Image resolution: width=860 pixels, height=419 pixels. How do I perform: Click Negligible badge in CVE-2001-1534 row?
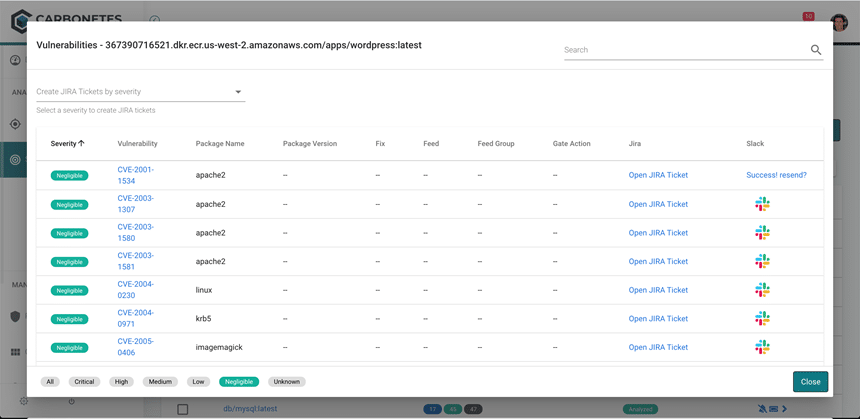[70, 175]
